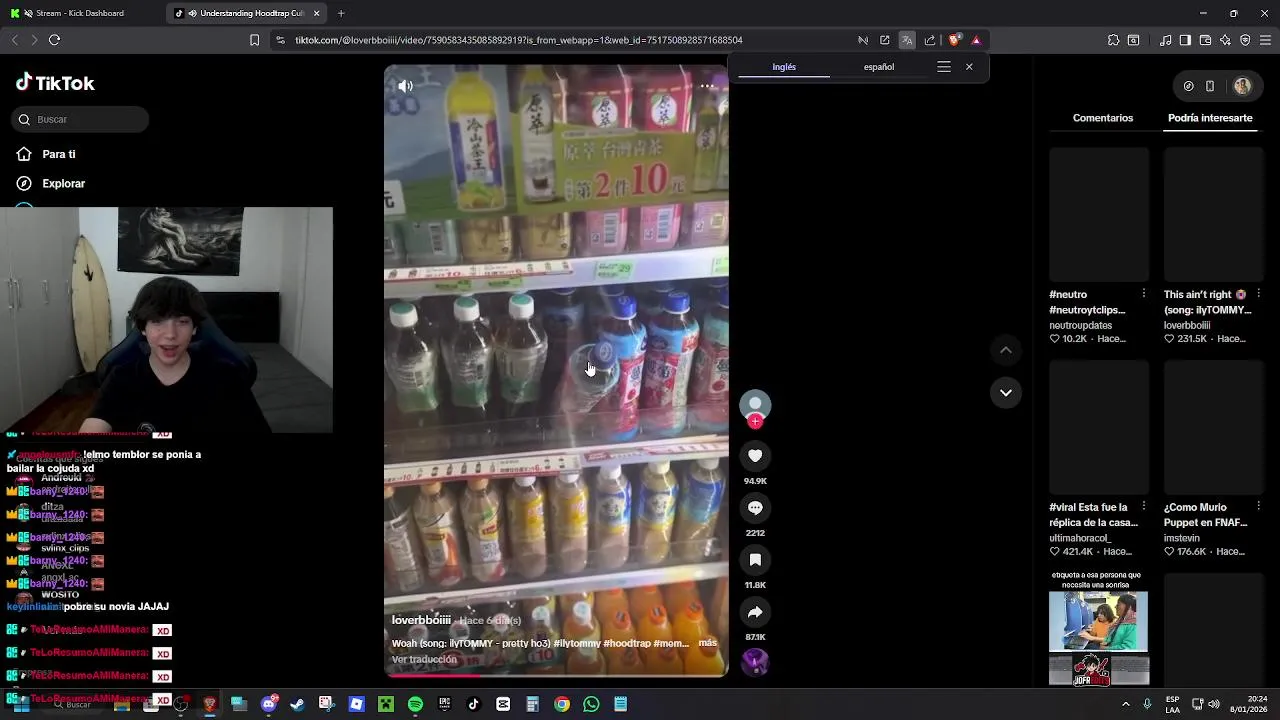Open Steam from taskbar
1280x720 pixels.
coord(297,704)
